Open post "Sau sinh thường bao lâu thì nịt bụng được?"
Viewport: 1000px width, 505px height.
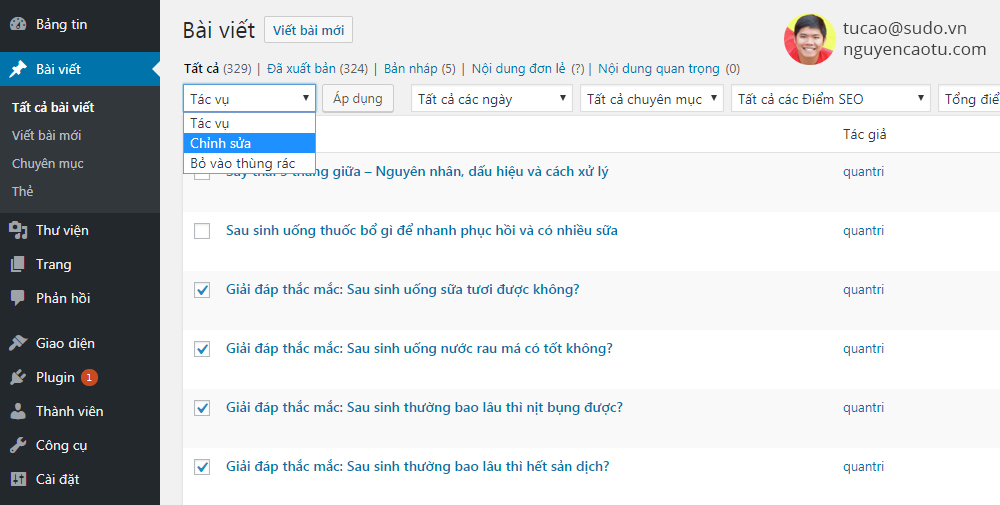click(424, 407)
